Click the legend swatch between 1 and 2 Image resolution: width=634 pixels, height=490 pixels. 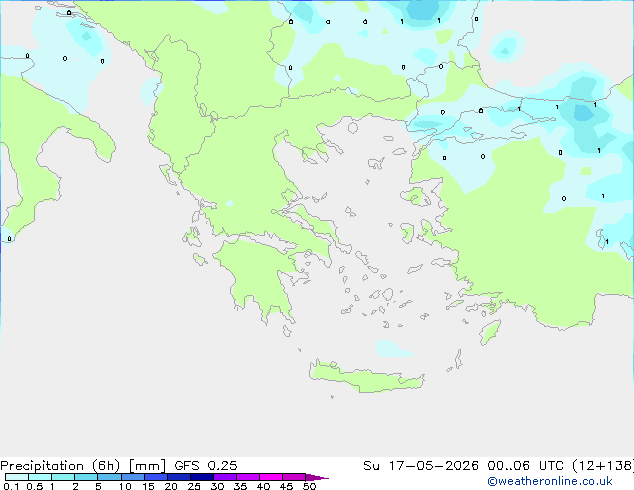pos(63,477)
